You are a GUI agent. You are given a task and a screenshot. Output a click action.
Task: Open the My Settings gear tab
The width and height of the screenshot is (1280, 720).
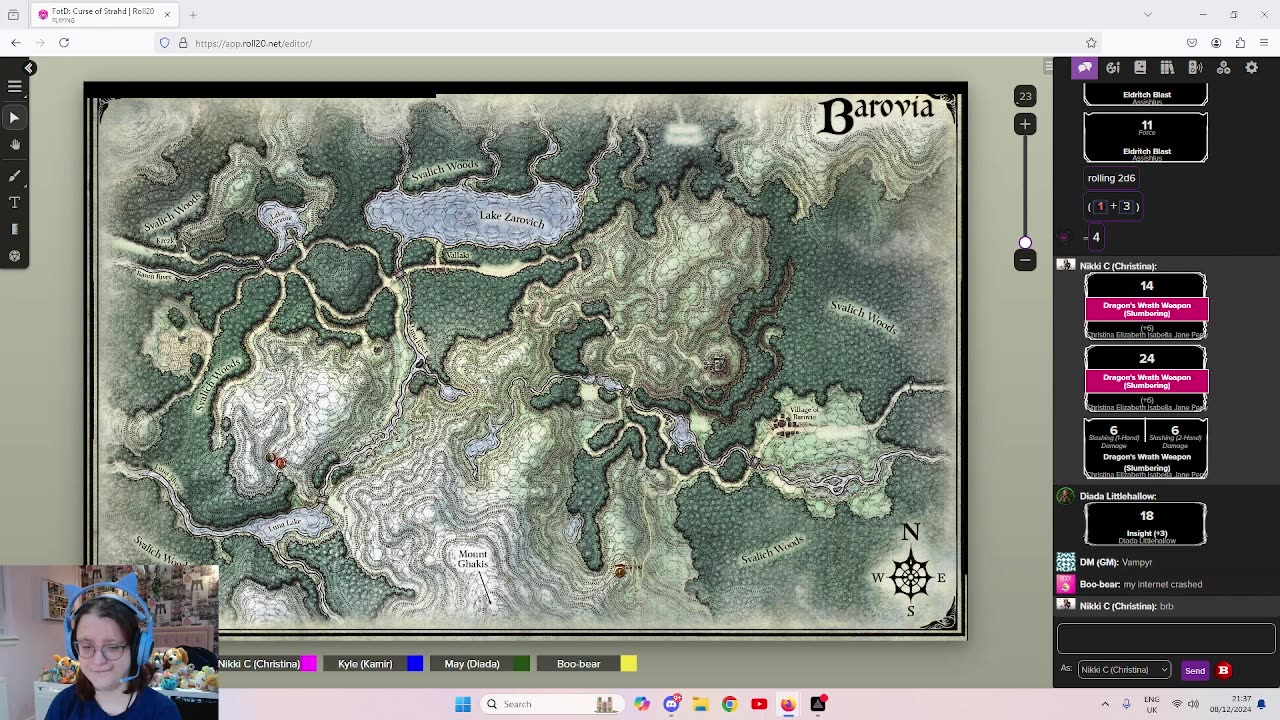click(1251, 67)
